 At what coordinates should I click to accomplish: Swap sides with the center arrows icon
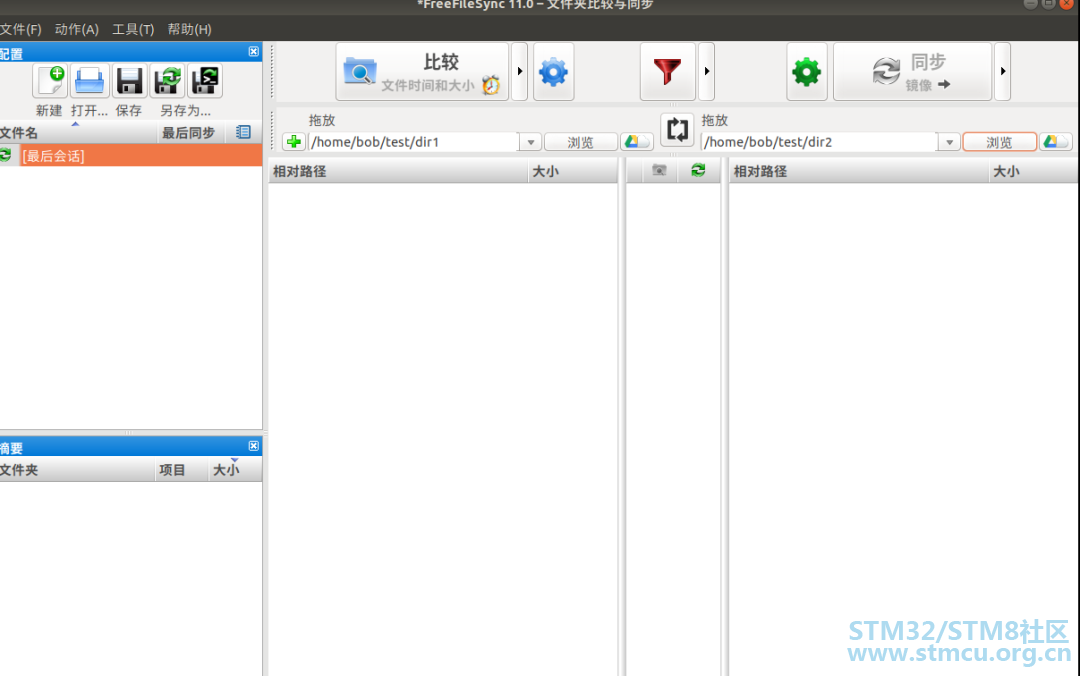677,130
